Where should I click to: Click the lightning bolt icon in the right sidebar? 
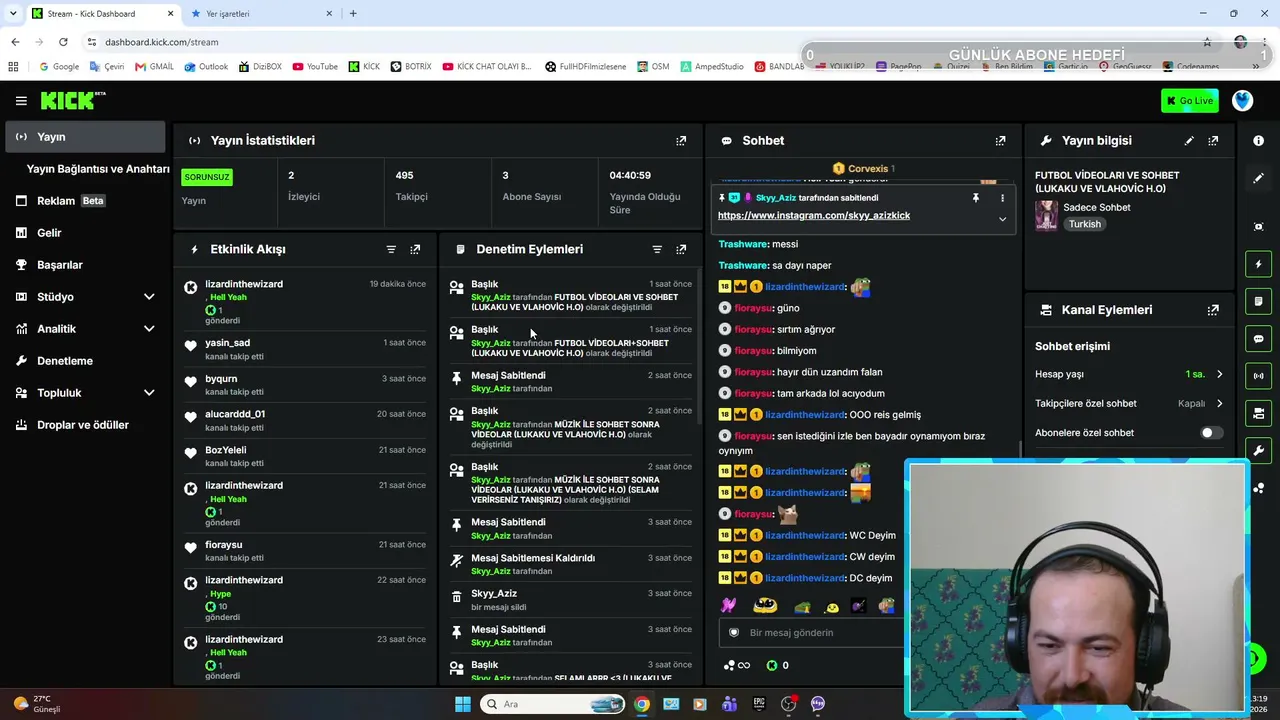1258,264
